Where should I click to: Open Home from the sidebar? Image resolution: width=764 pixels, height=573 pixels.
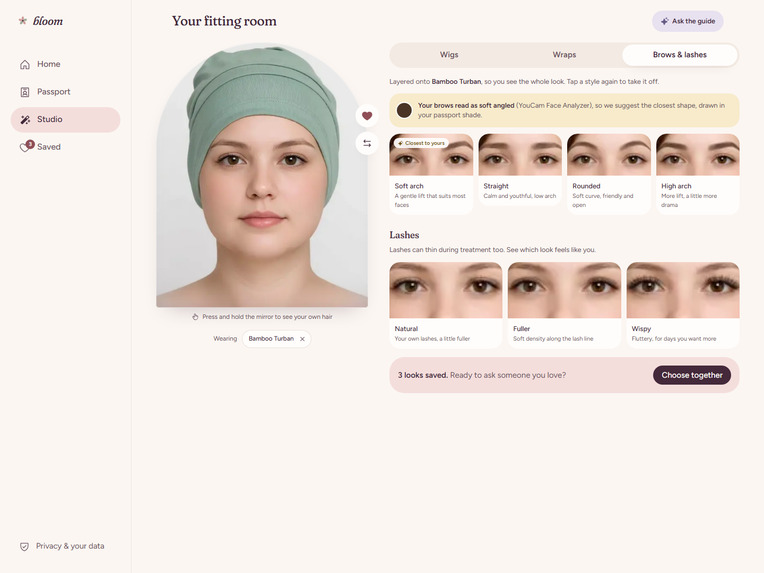pyautogui.click(x=65, y=64)
